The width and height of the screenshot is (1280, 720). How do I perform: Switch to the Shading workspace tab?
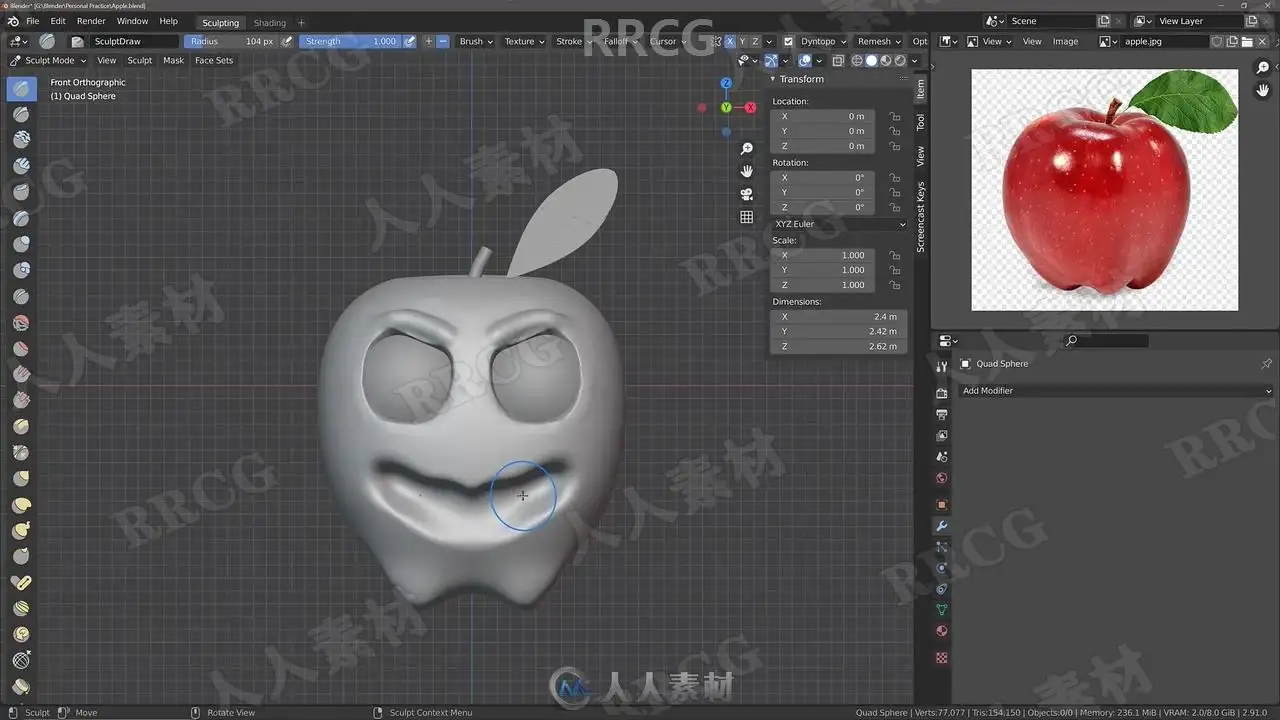pyautogui.click(x=269, y=22)
